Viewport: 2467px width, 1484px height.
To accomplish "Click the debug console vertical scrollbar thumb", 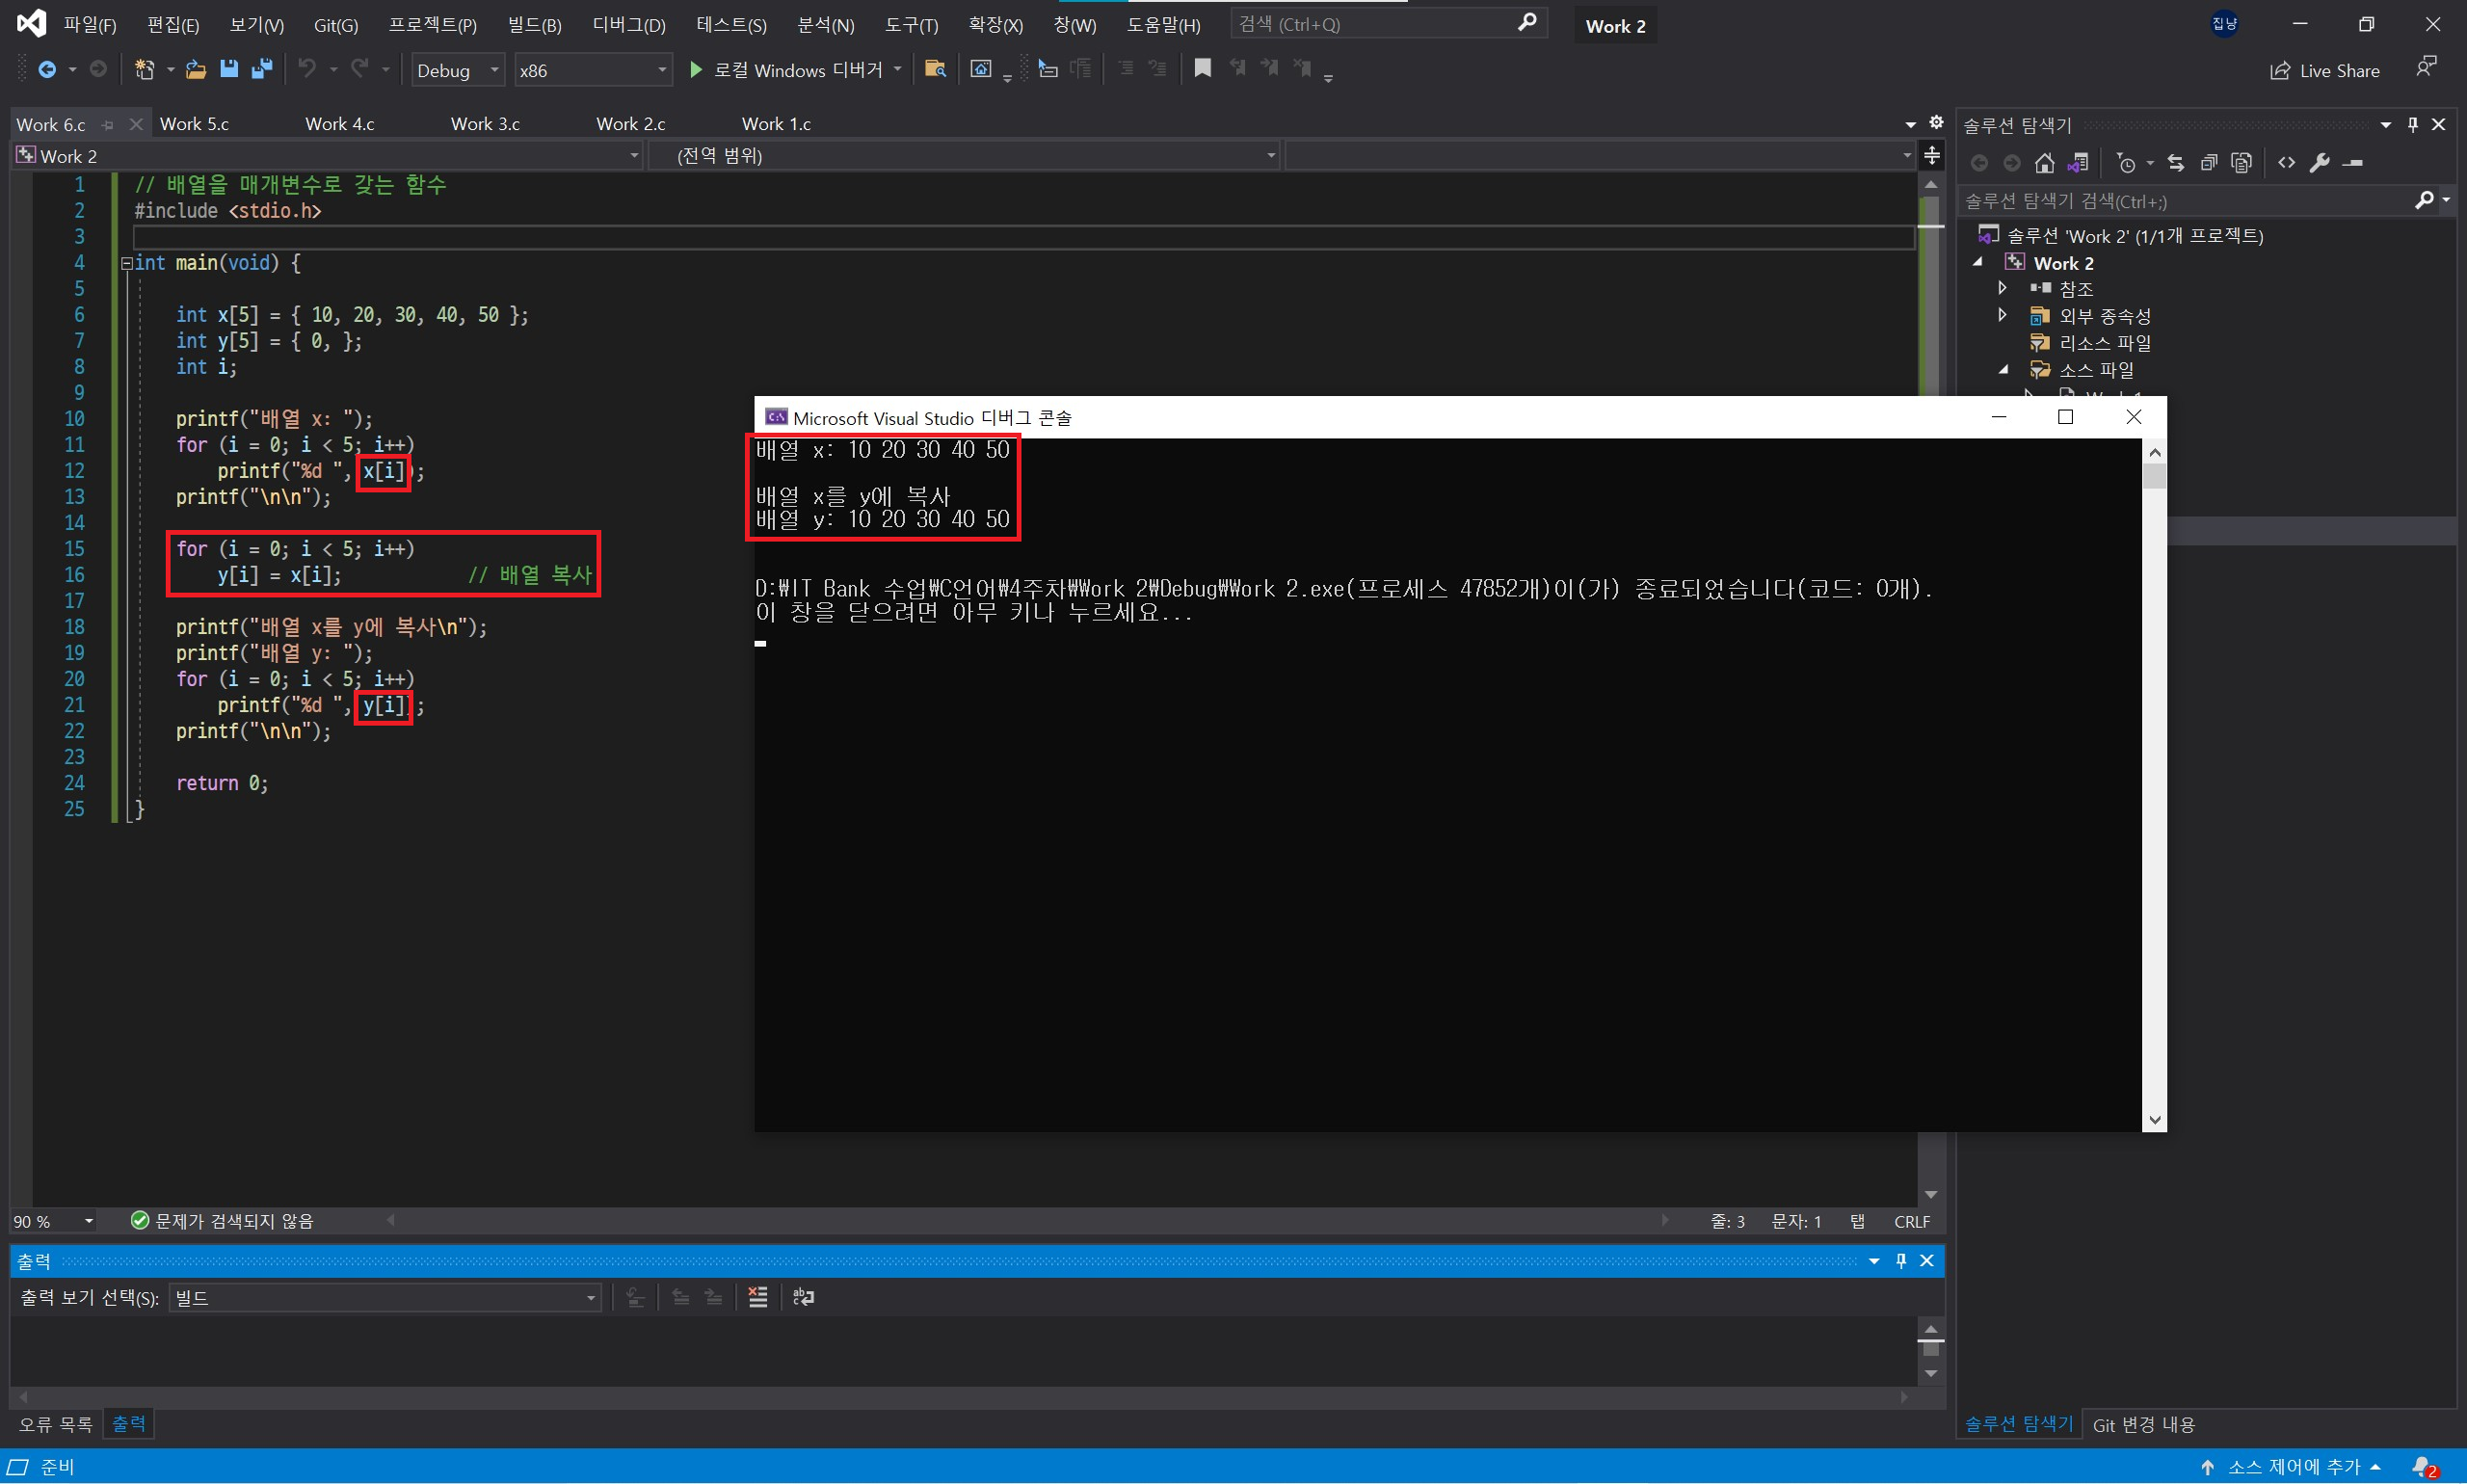I will (x=2154, y=476).
